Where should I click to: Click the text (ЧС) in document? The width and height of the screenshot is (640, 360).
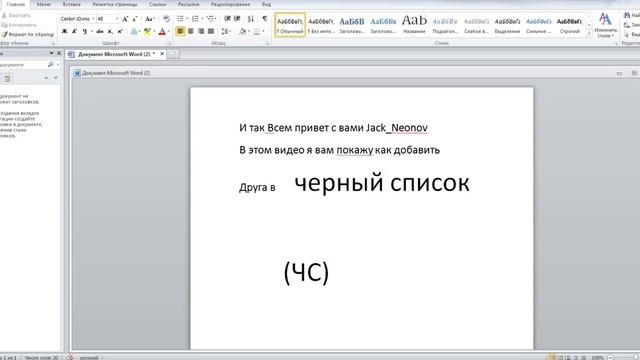[306, 272]
